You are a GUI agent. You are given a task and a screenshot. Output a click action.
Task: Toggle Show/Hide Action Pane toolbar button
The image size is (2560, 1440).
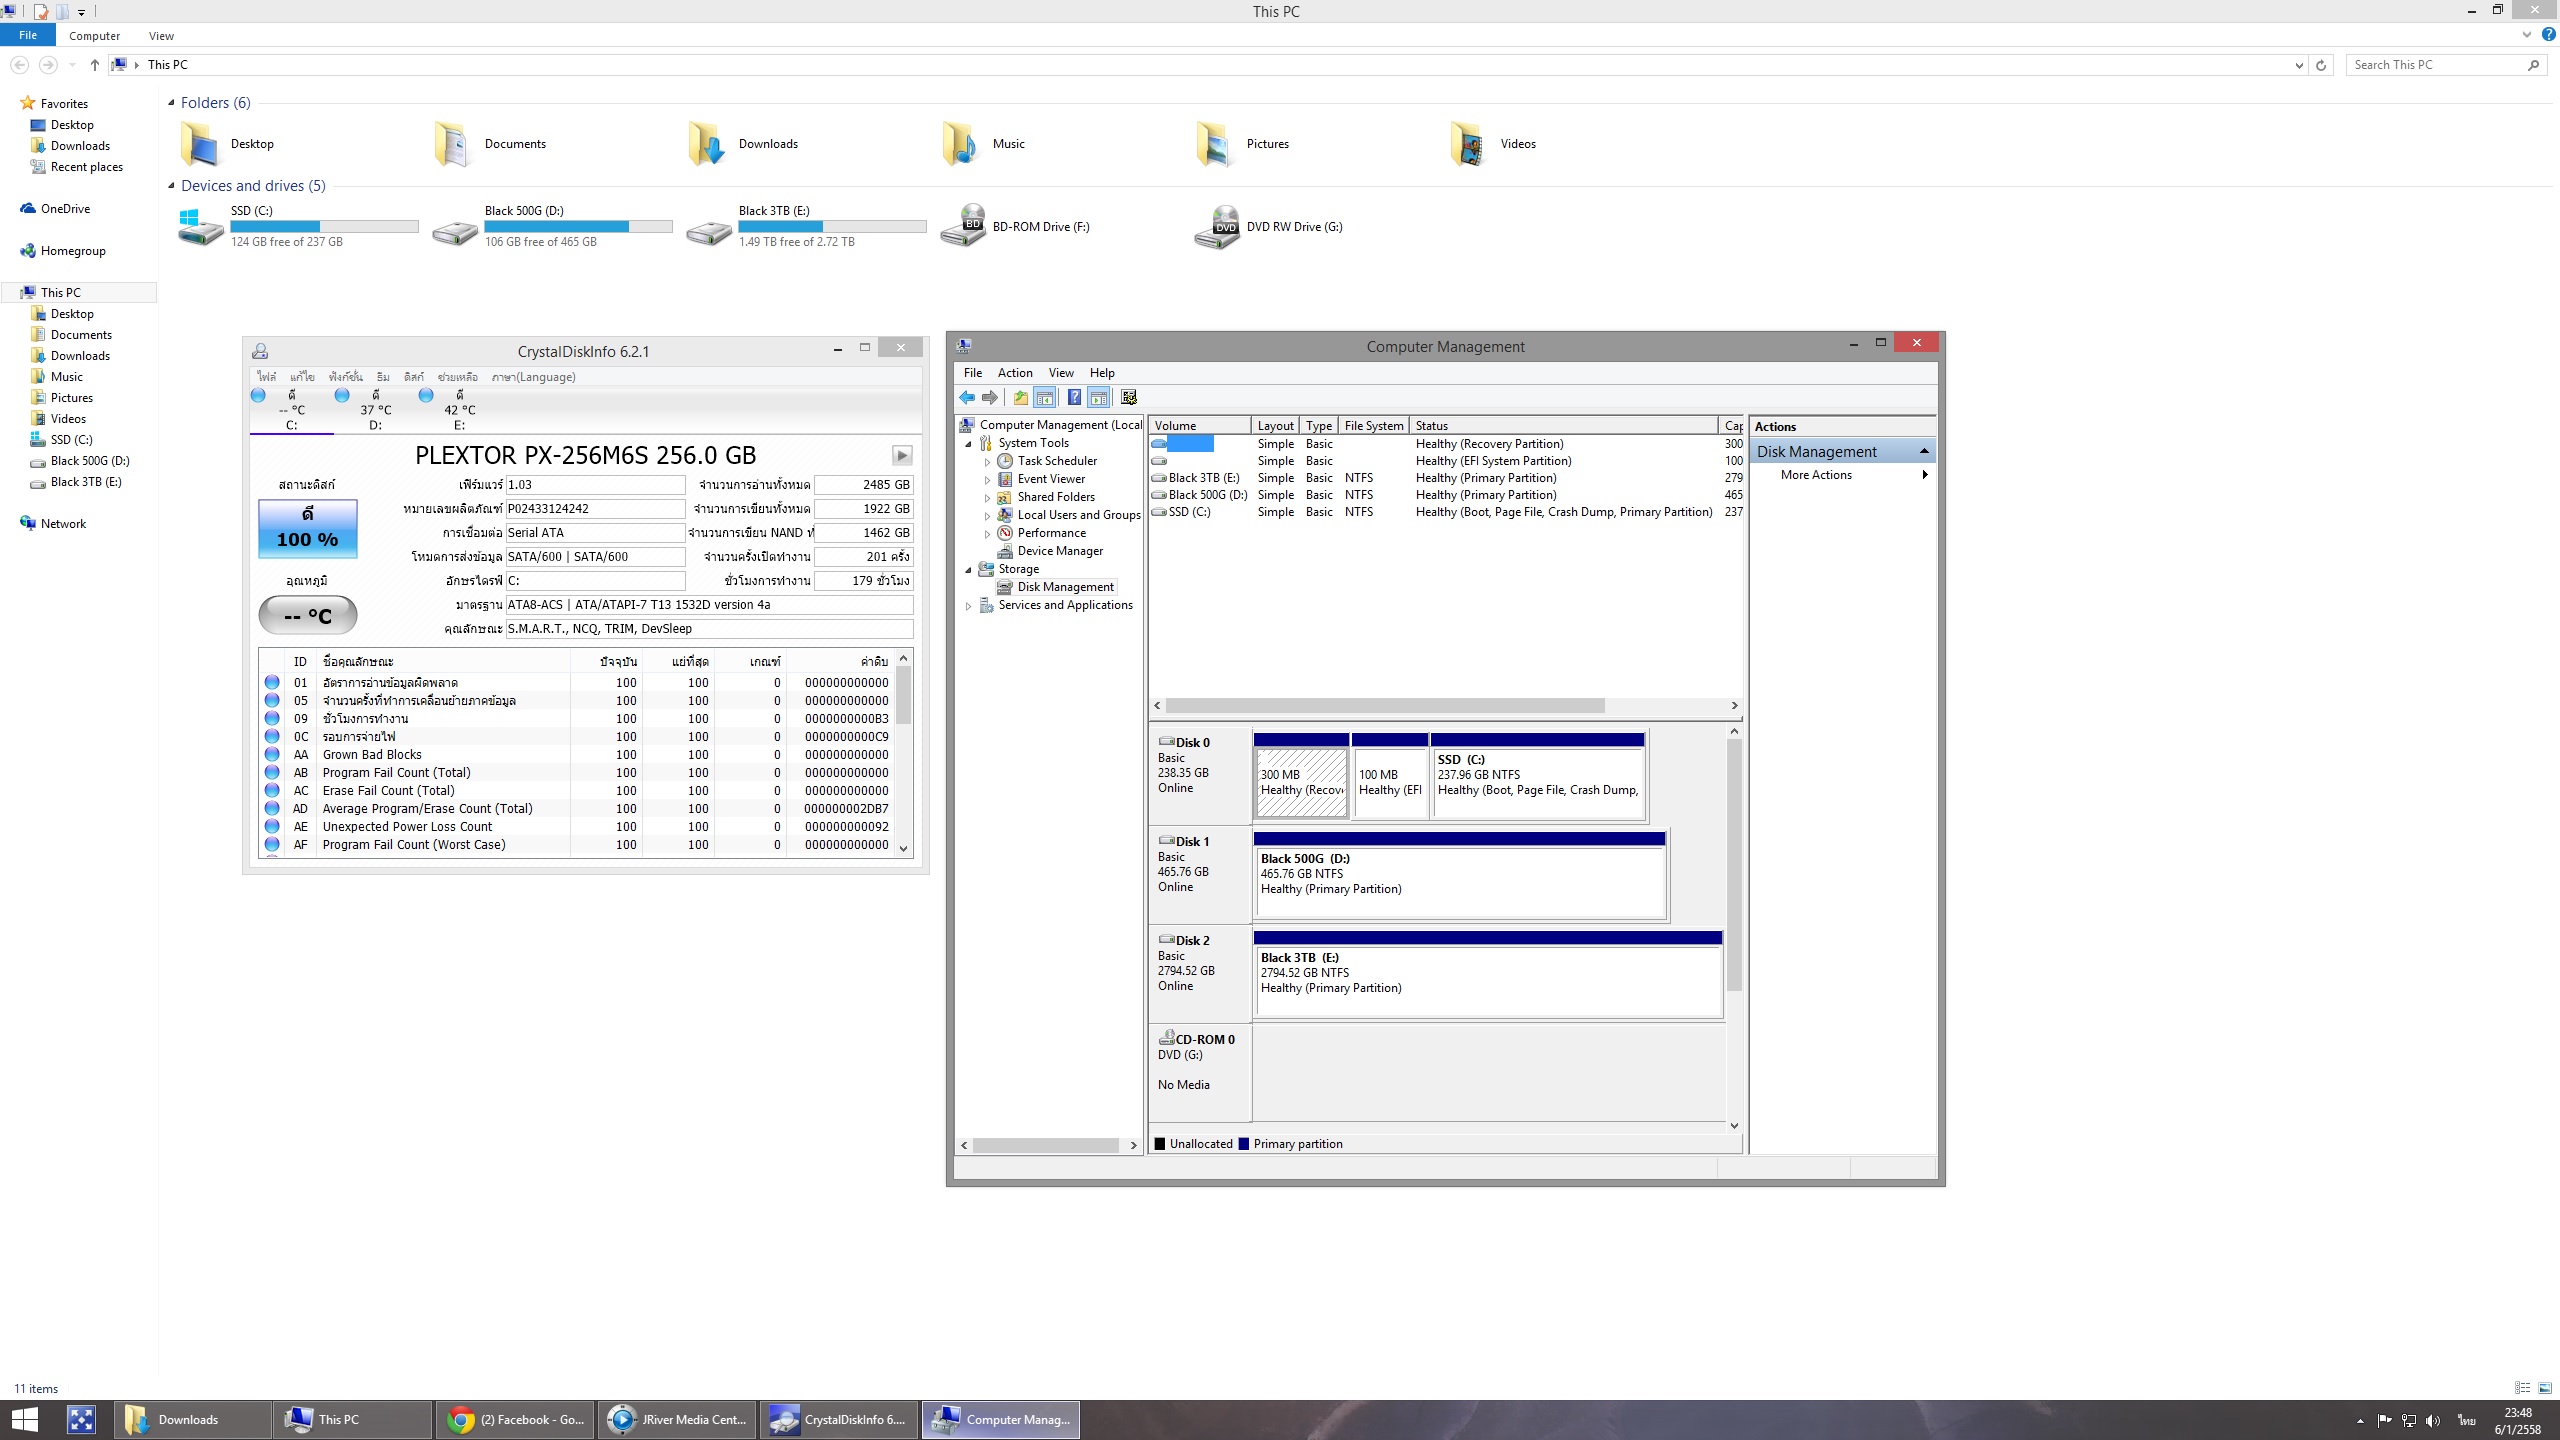[1099, 398]
